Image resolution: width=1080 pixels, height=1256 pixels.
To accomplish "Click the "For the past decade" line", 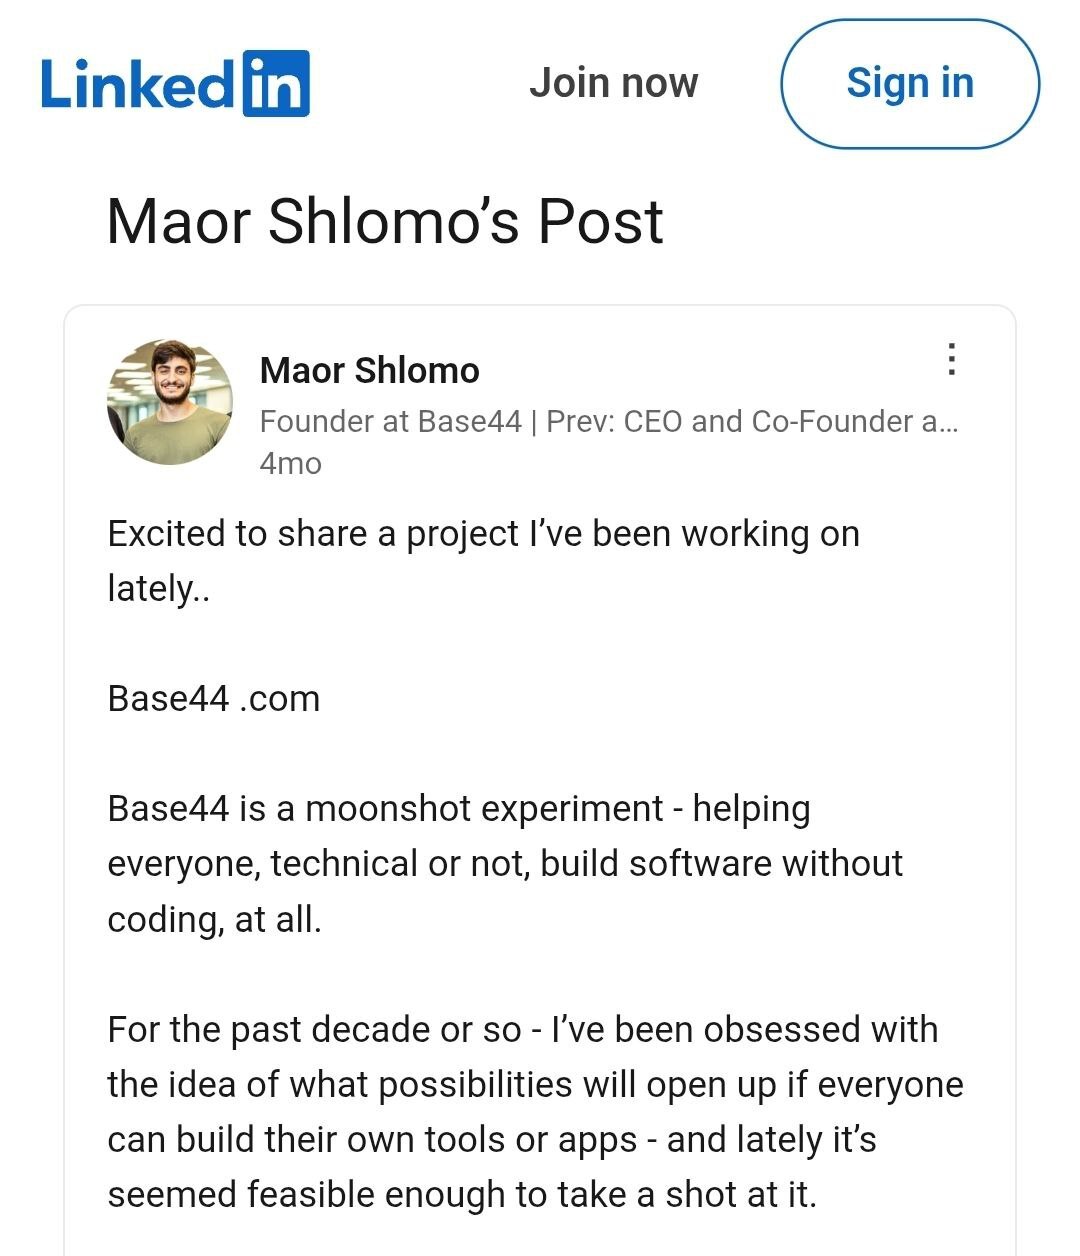I will click(x=522, y=1029).
